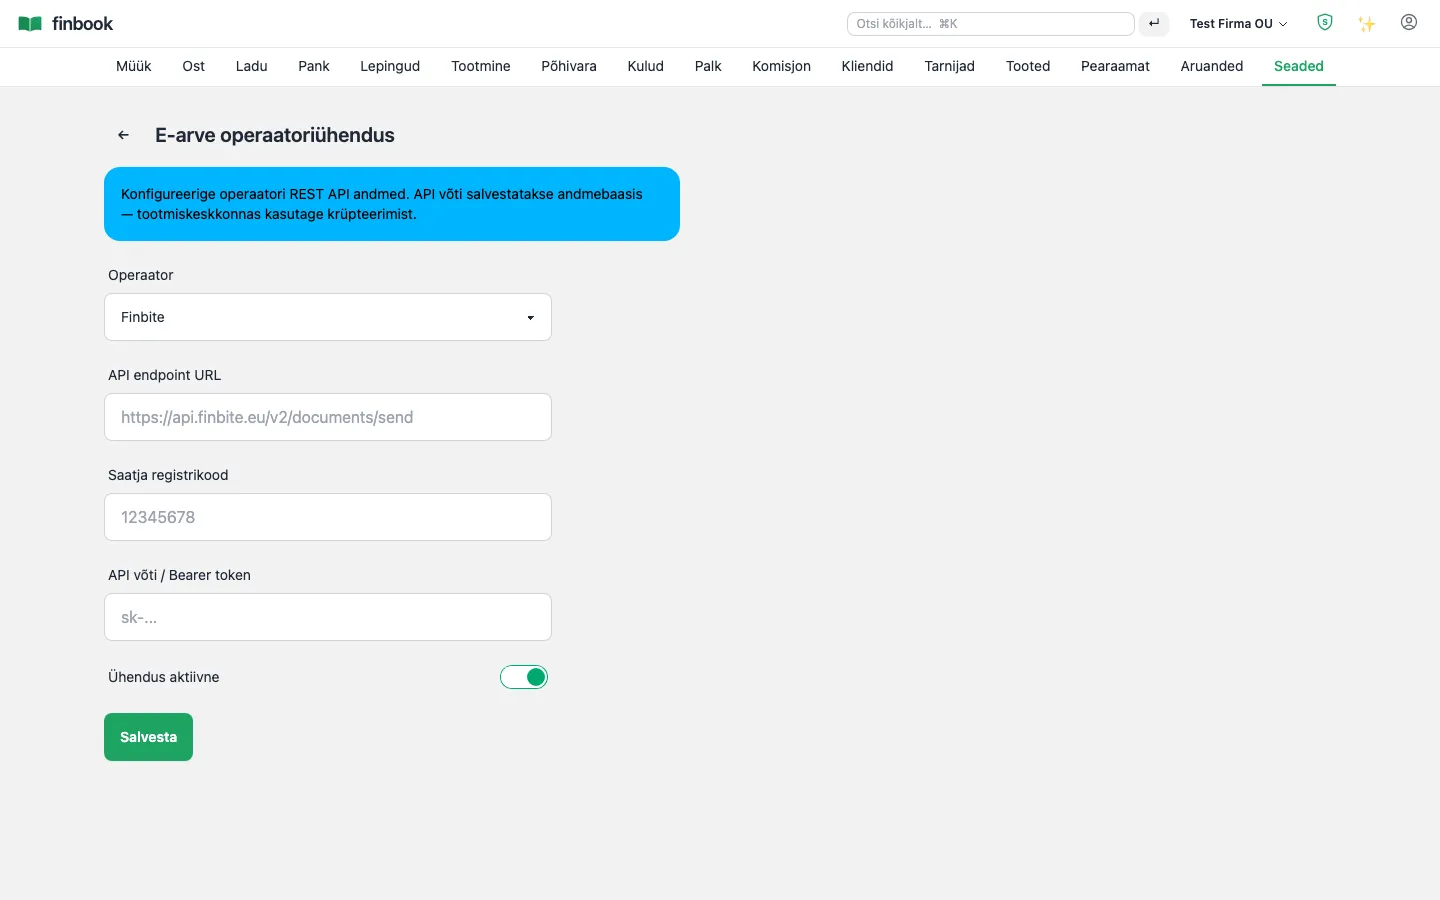
Task: Click the Operaator field label
Action: coord(141,275)
